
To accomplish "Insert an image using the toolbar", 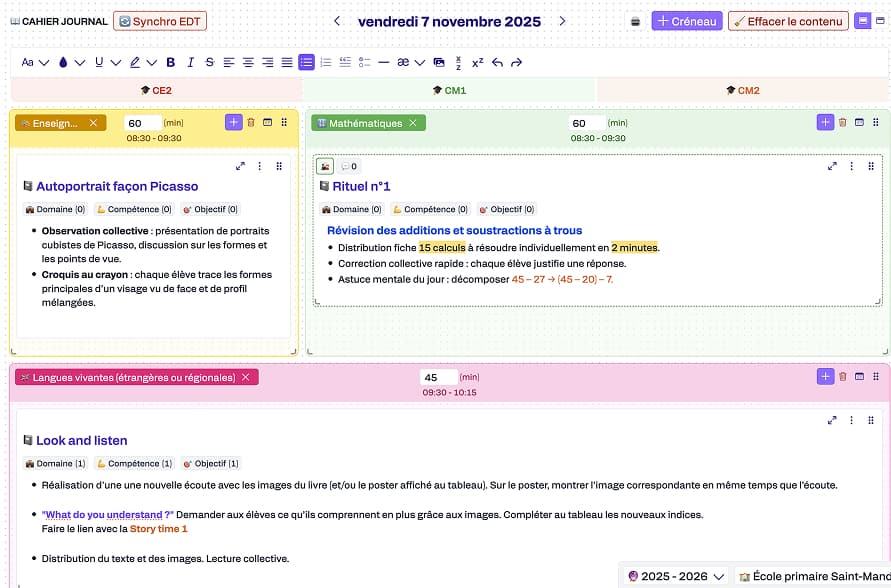I will click(x=439, y=62).
